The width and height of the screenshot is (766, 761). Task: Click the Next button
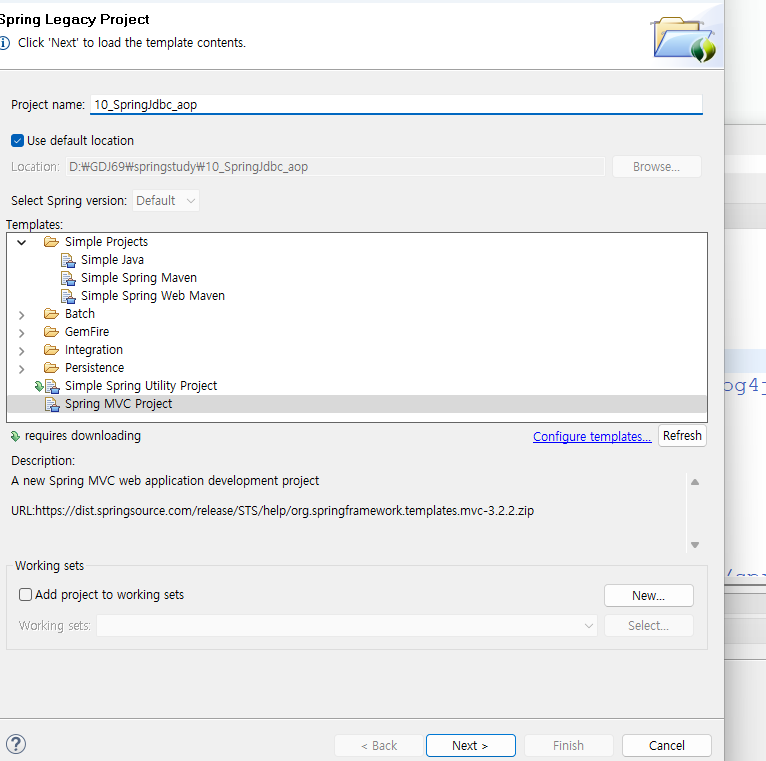tap(470, 745)
